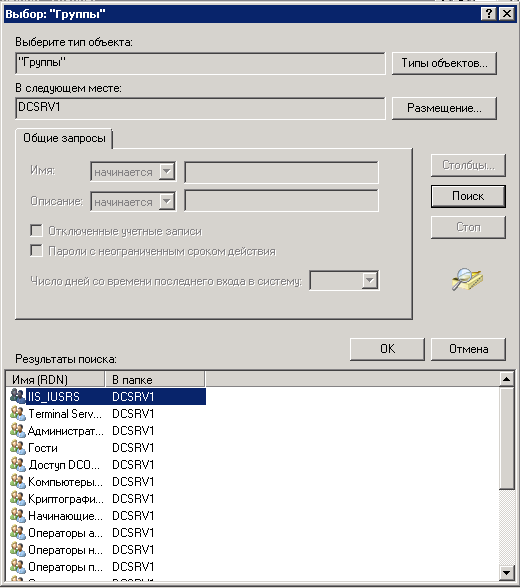520x588 pixels.
Task: Select the Операторы н... group name
Action: pyautogui.click(x=65, y=550)
